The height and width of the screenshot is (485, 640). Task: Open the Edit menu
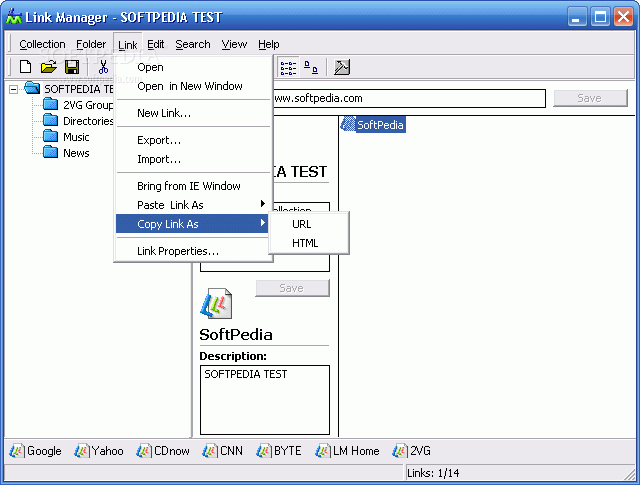pyautogui.click(x=156, y=44)
